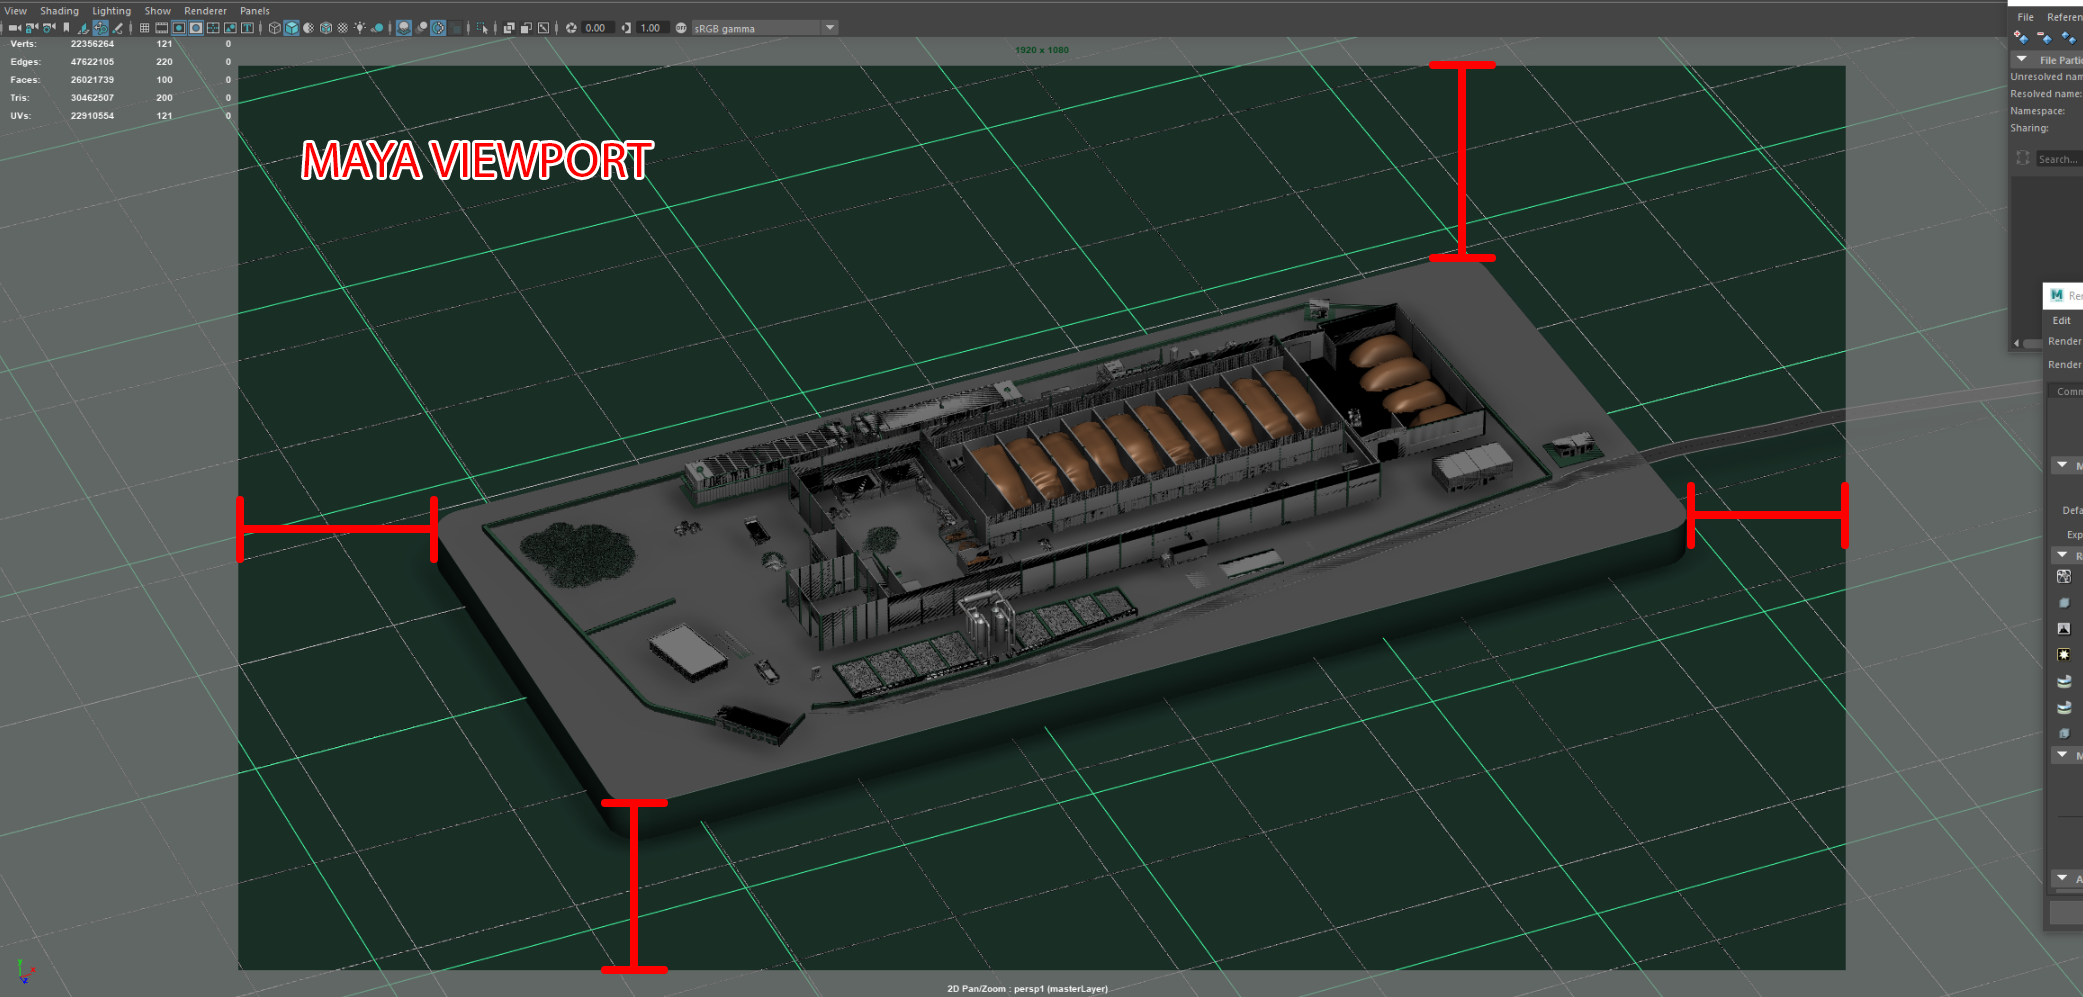2083x997 pixels.
Task: Toggle the Gate Mask icon
Action: tap(196, 28)
